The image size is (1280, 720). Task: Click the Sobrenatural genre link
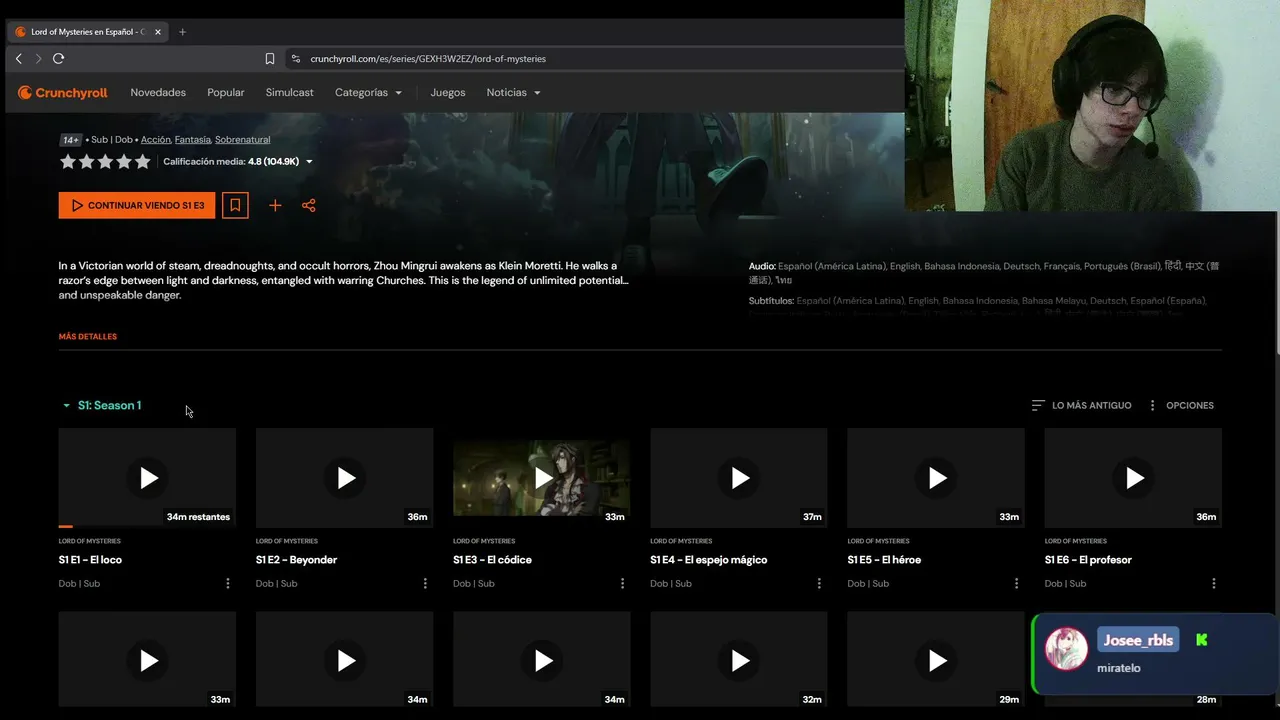tap(242, 140)
